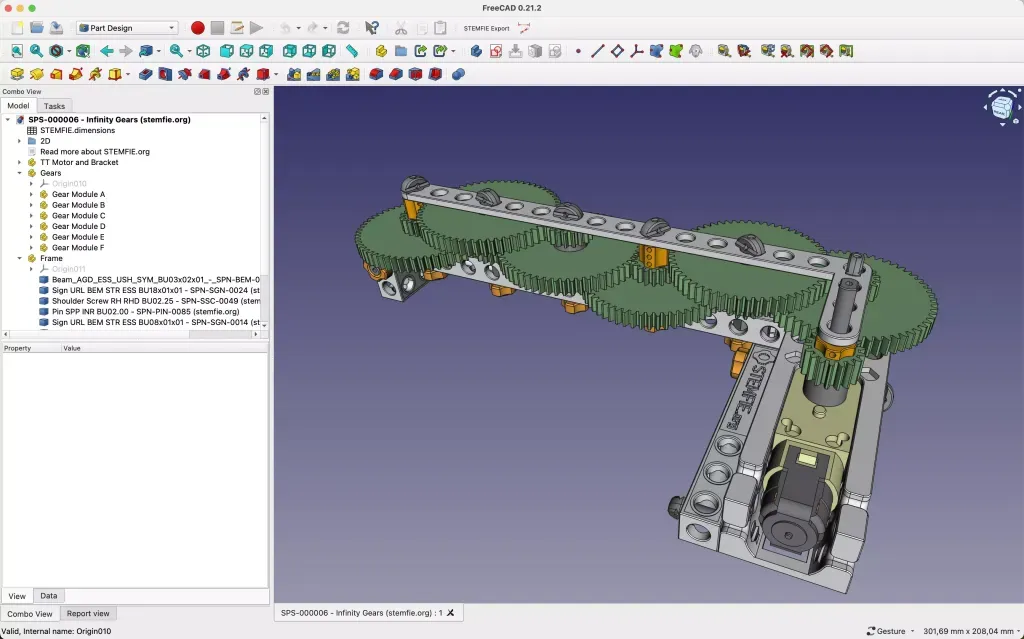Click the Open document folder icon
This screenshot has width=1024, height=639.
tap(36, 28)
